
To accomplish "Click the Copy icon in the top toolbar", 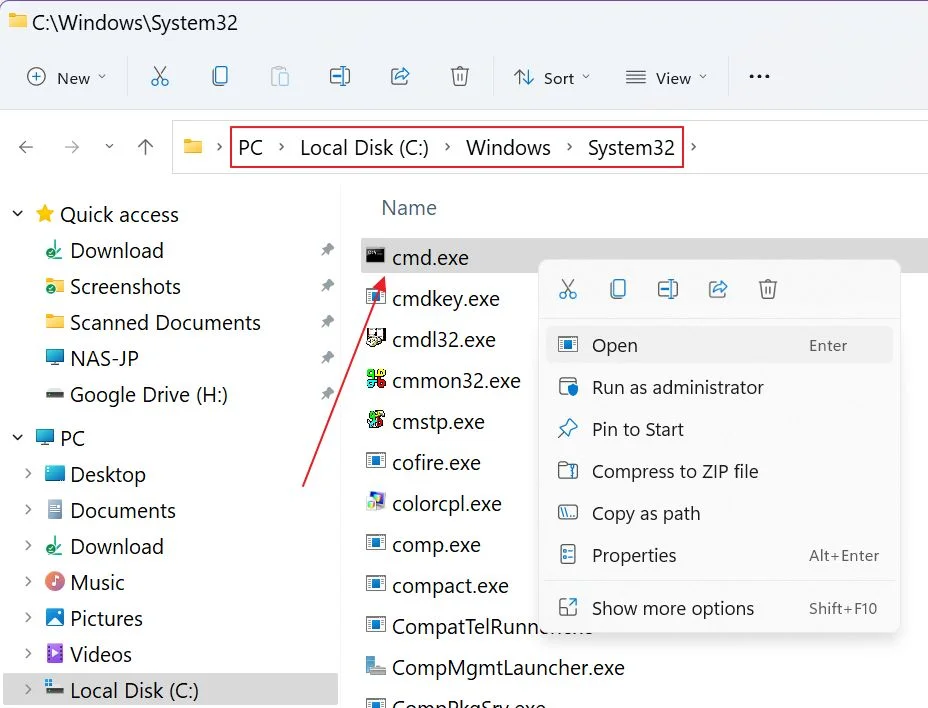I will click(x=220, y=76).
